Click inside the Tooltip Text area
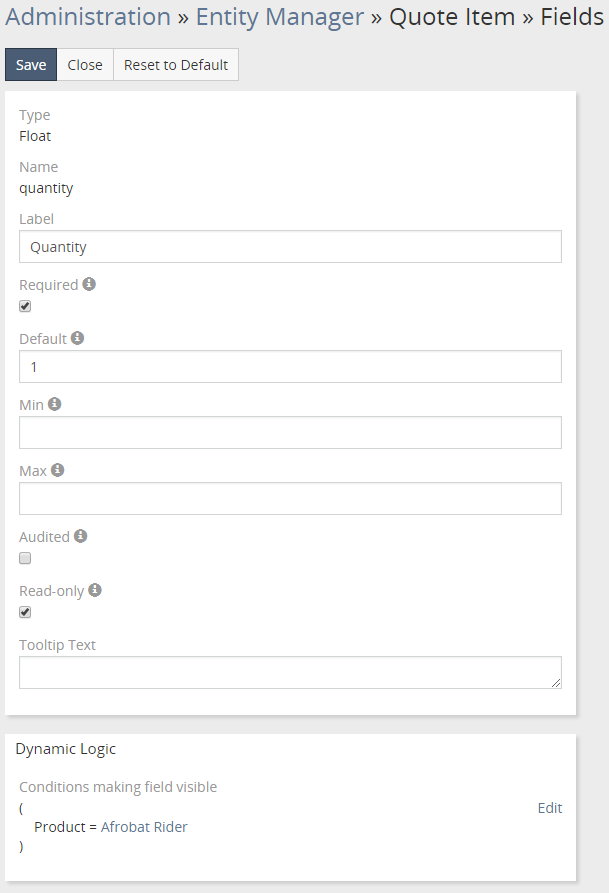This screenshot has height=893, width=609. [290, 673]
